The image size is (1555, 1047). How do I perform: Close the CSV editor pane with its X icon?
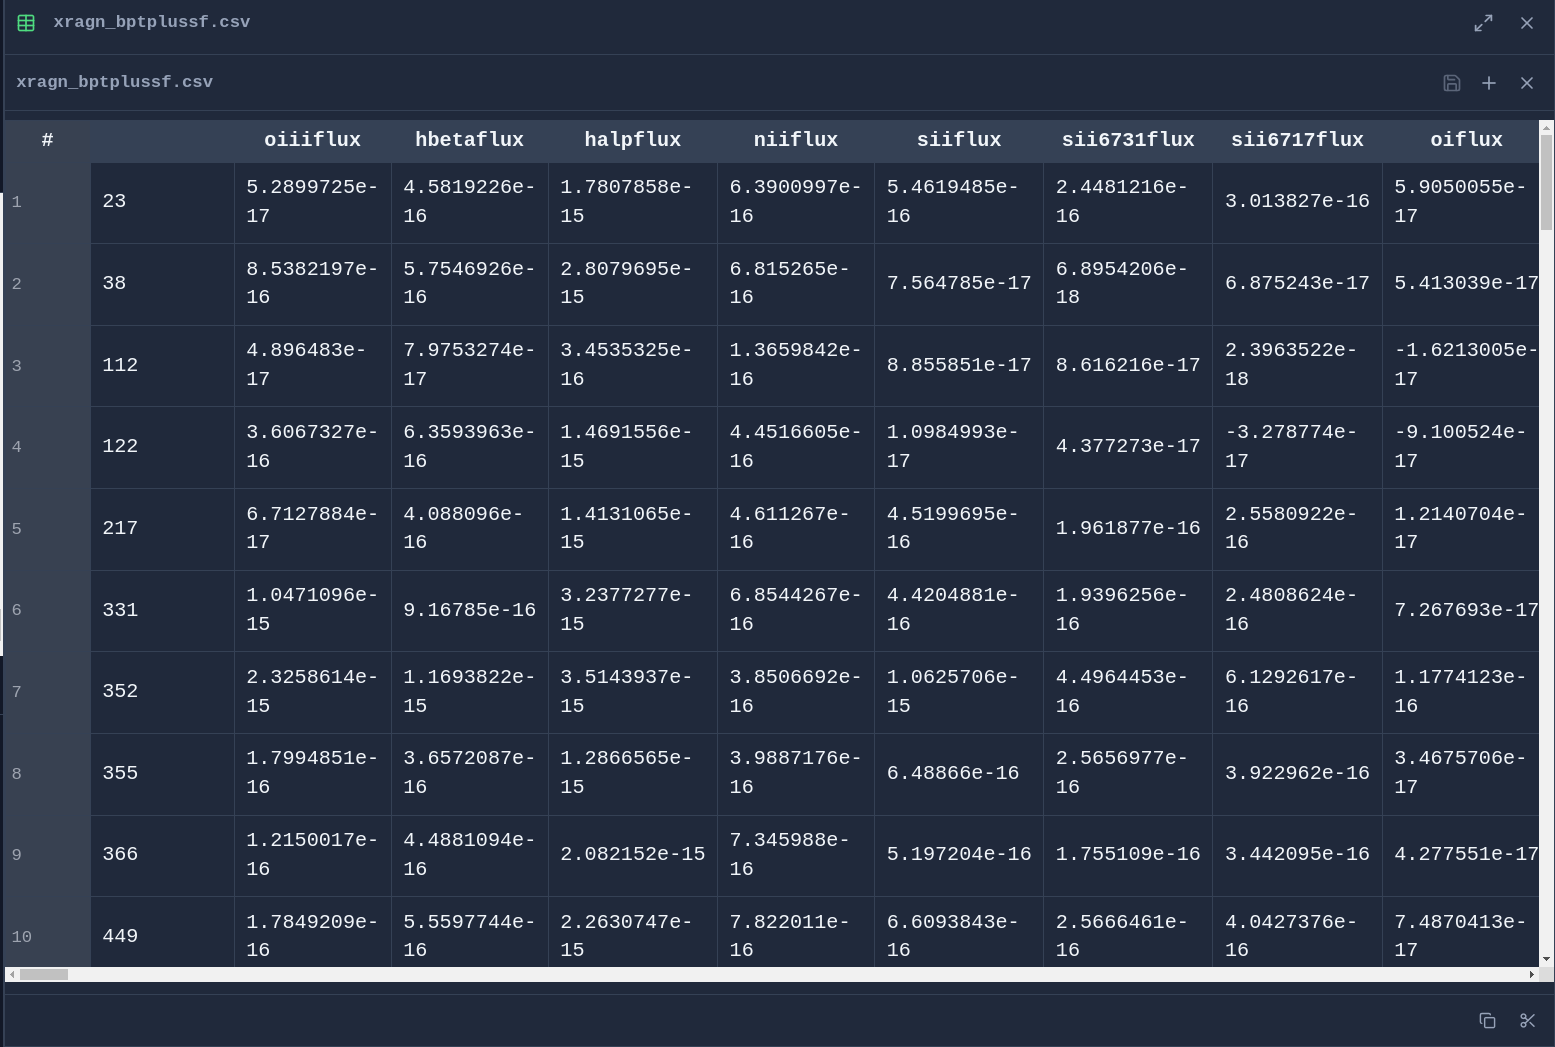click(x=1527, y=82)
